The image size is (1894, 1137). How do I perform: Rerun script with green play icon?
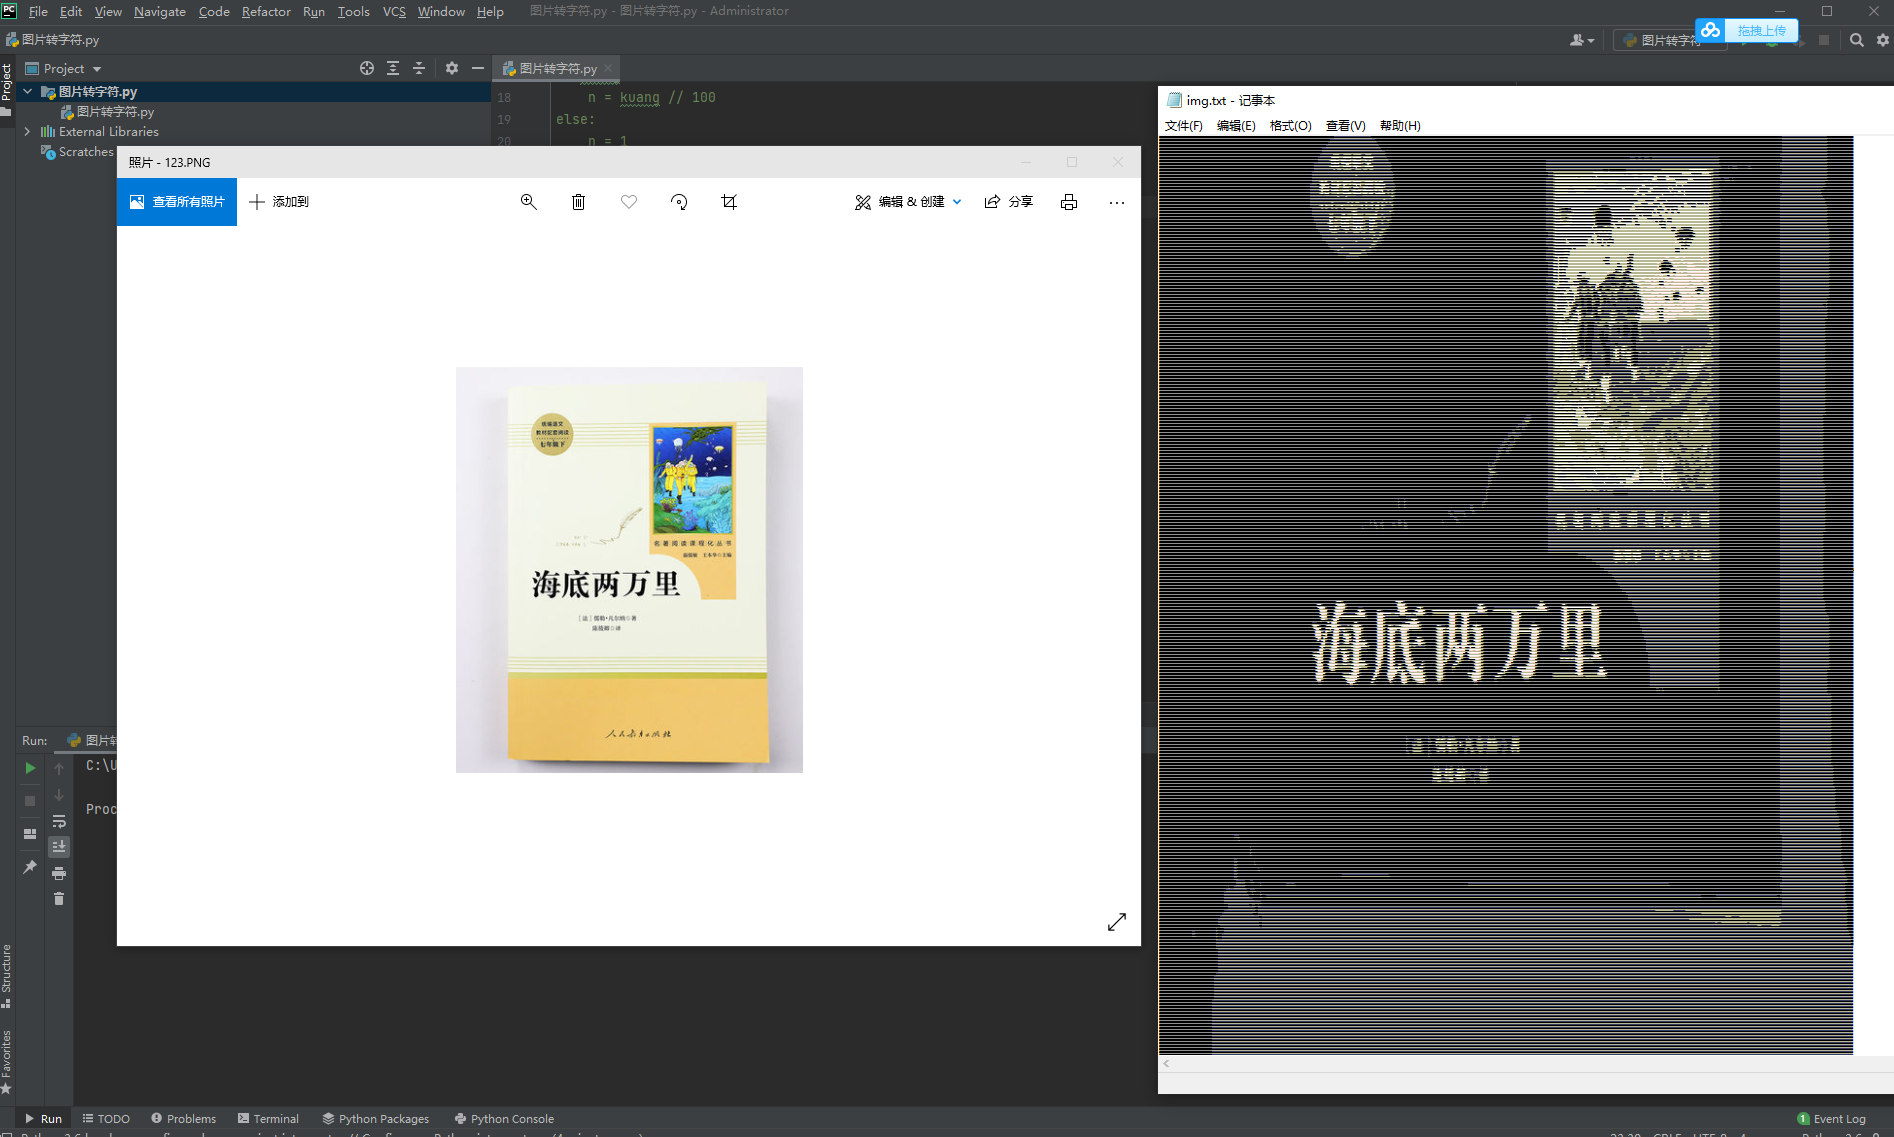pos(30,768)
